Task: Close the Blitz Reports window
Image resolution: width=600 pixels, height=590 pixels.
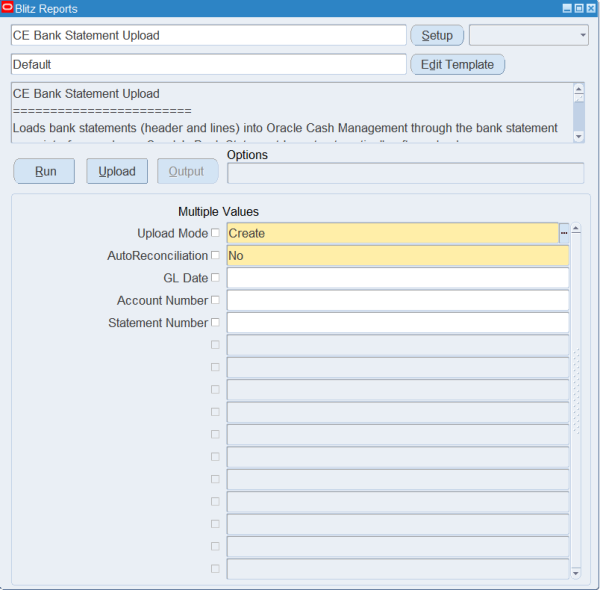Action: click(591, 8)
